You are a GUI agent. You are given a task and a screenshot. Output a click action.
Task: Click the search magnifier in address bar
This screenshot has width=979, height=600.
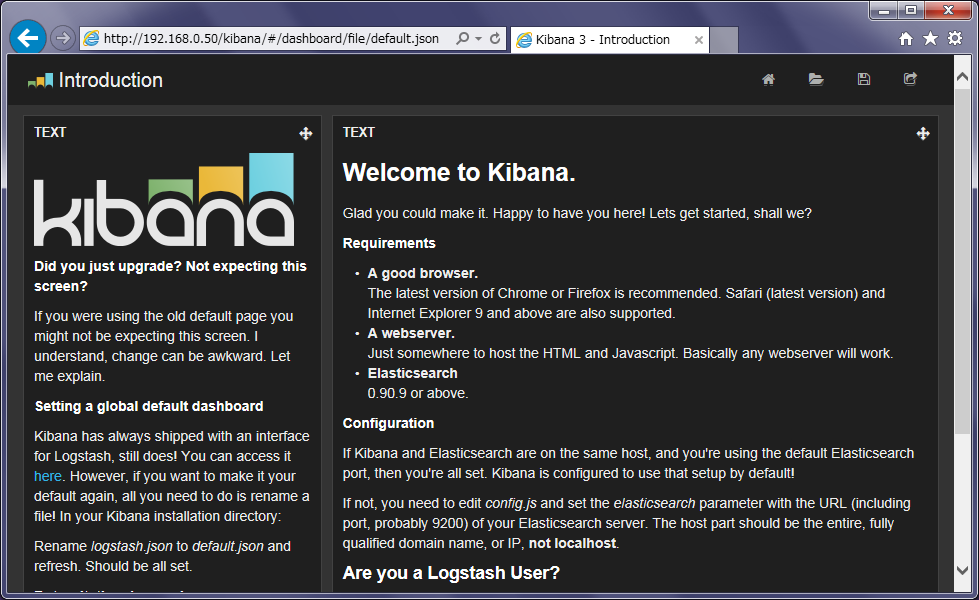(x=462, y=39)
